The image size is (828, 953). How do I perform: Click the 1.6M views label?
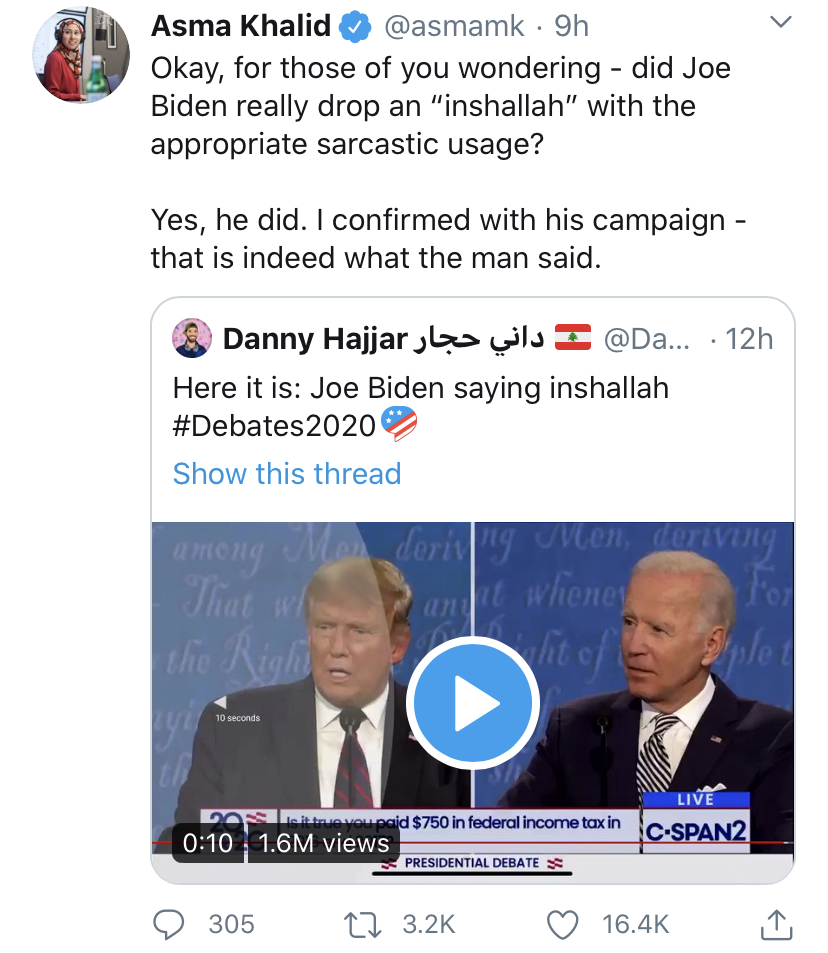(x=323, y=843)
